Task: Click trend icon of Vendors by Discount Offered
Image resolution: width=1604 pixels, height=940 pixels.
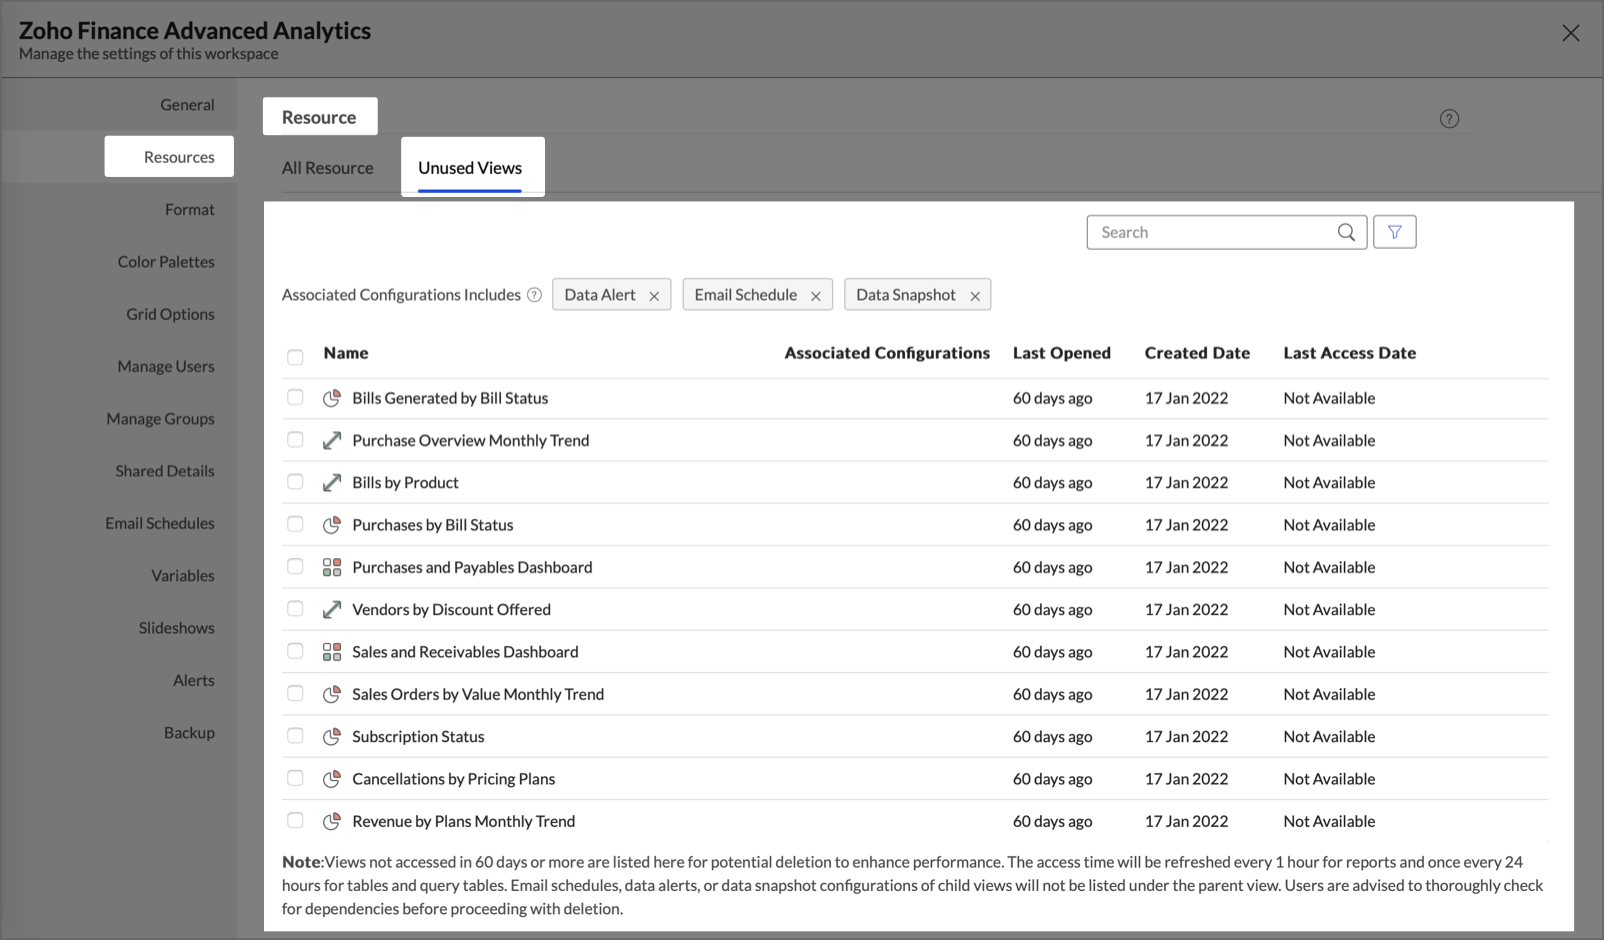Action: [332, 610]
